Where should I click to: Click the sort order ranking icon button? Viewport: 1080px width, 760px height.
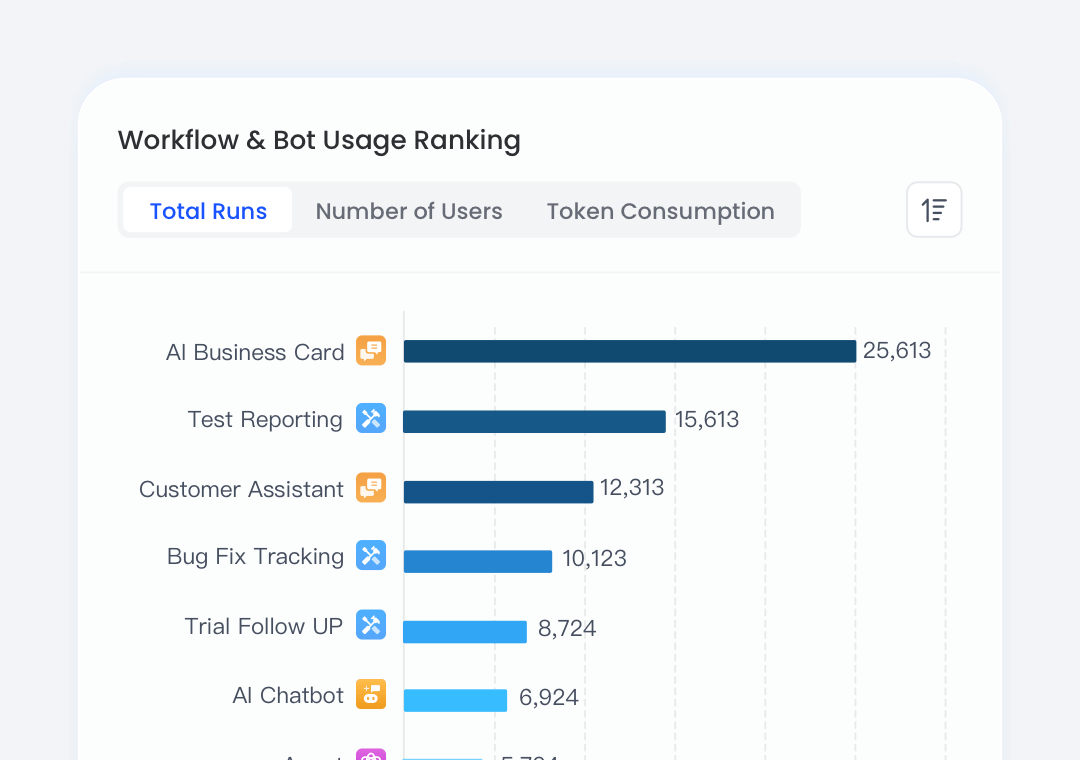(x=934, y=210)
